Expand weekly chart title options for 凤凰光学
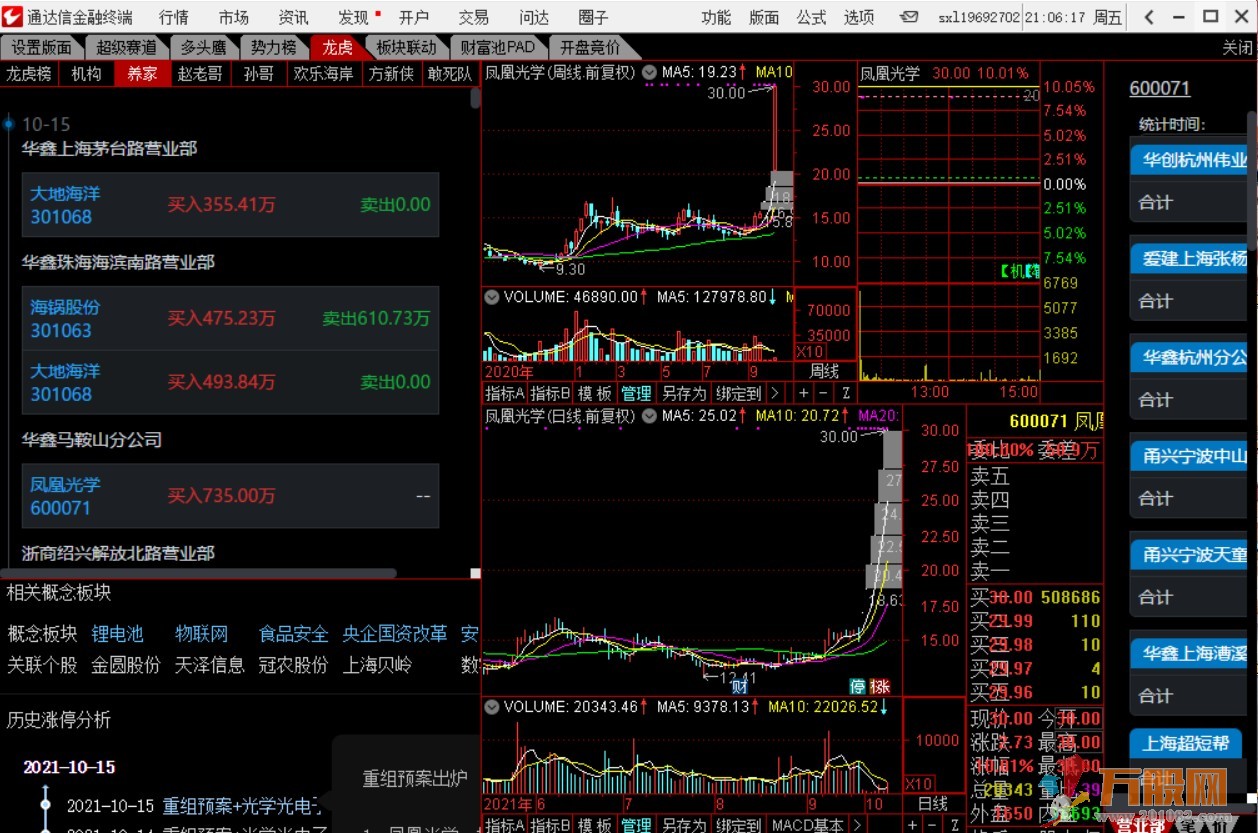Screen dimensions: 1258x833 pyautogui.click(x=650, y=72)
